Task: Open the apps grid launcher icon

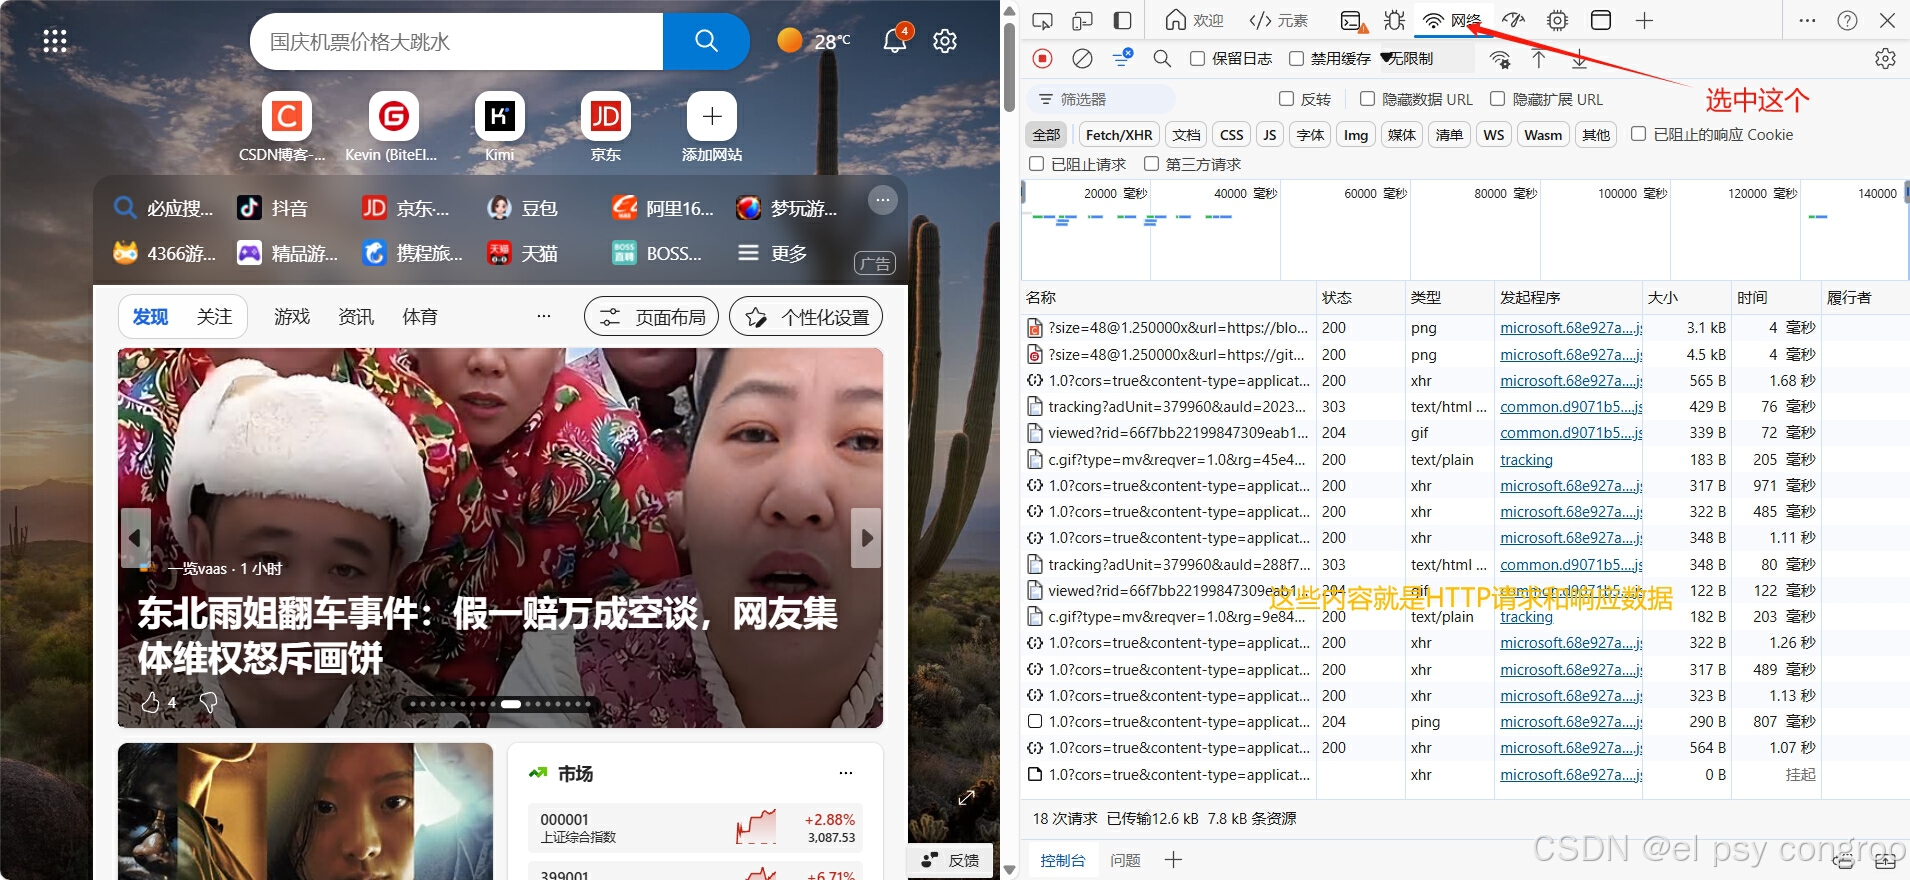Action: coord(55,41)
